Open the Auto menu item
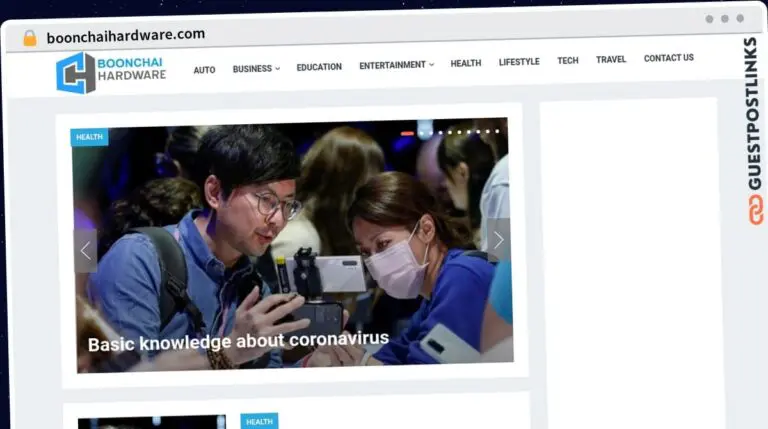 (x=204, y=70)
